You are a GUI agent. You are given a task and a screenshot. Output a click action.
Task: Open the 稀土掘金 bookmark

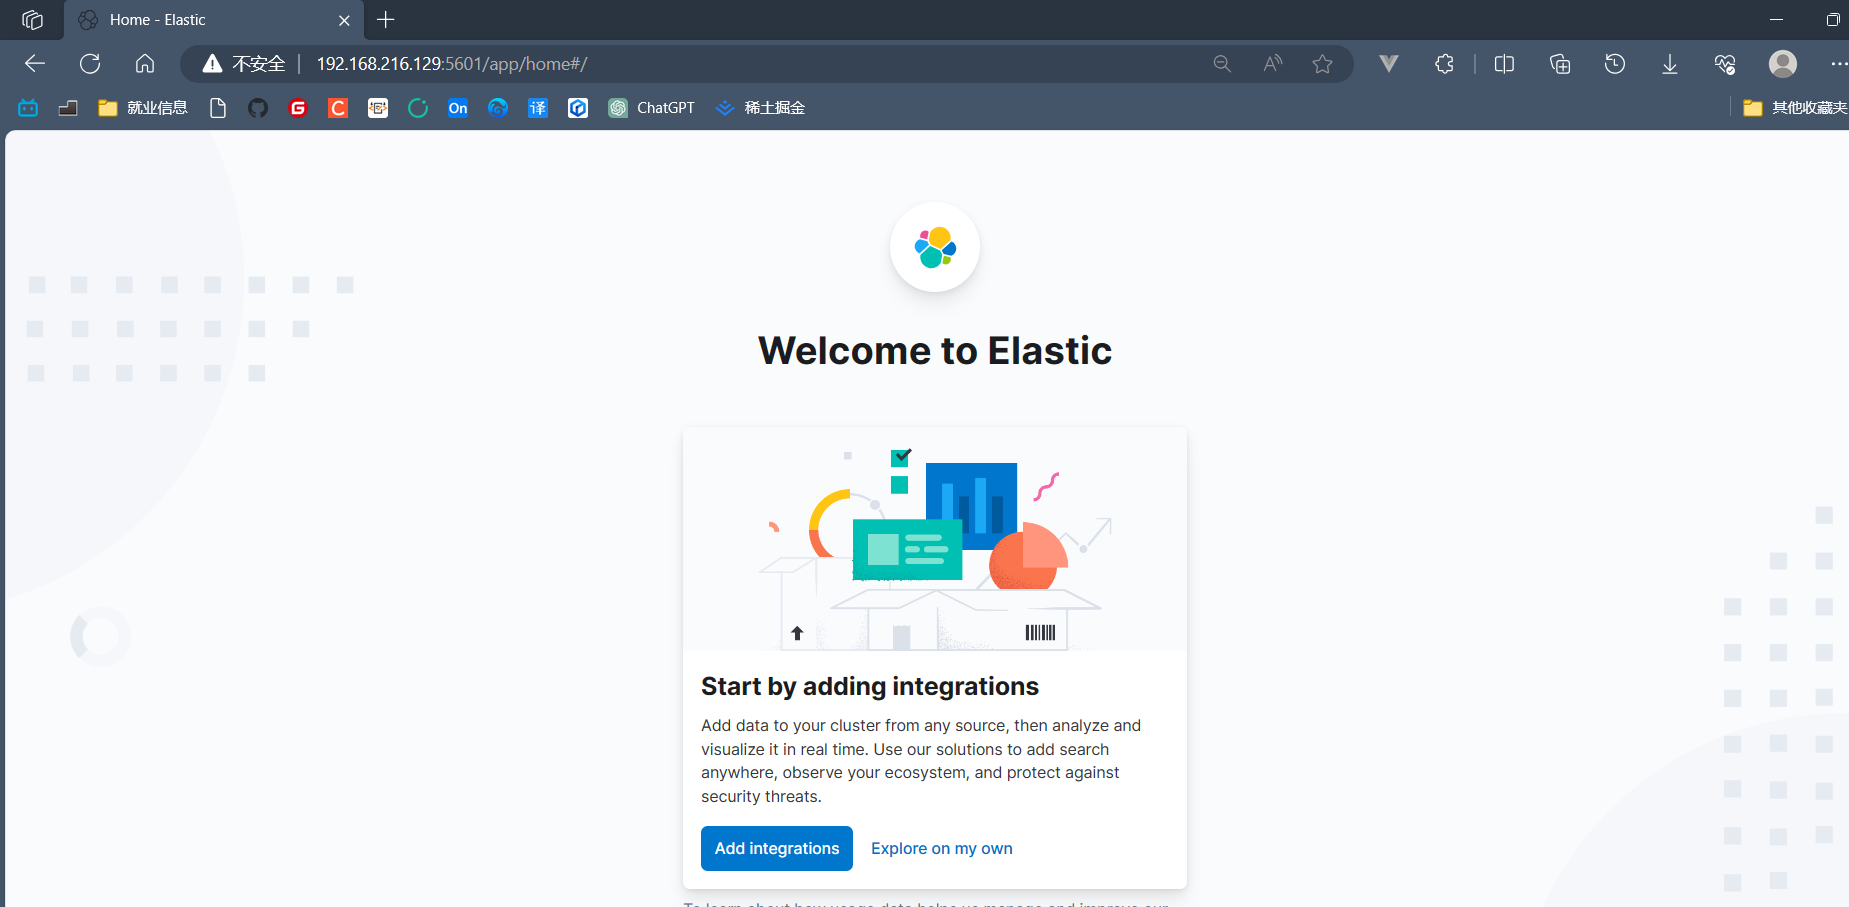(x=760, y=108)
